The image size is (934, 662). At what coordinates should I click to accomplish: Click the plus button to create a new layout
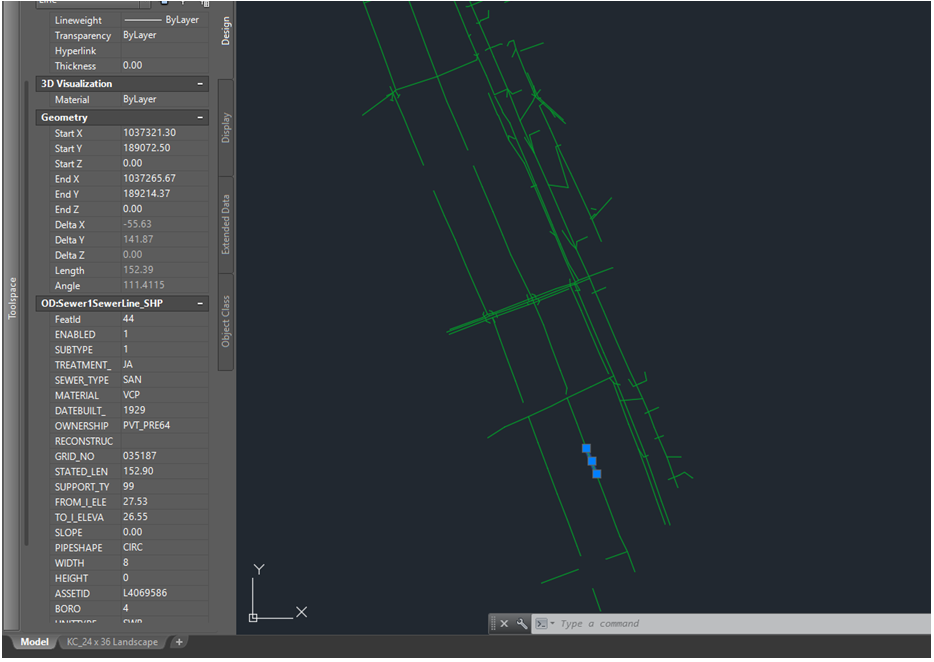(x=178, y=643)
